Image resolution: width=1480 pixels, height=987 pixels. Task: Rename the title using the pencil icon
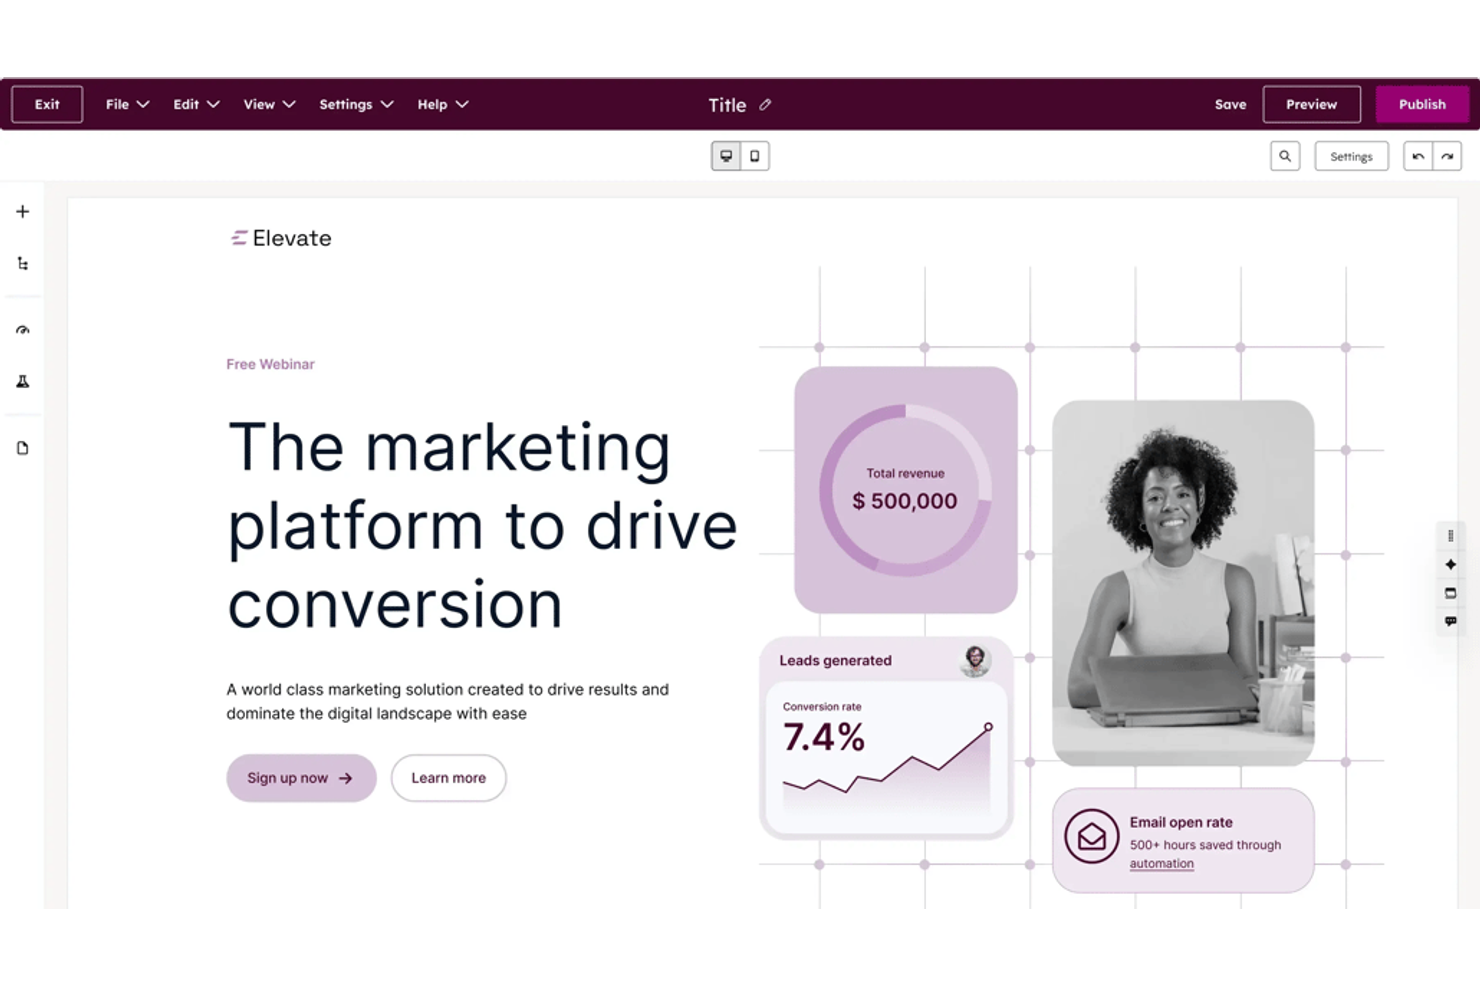click(766, 104)
